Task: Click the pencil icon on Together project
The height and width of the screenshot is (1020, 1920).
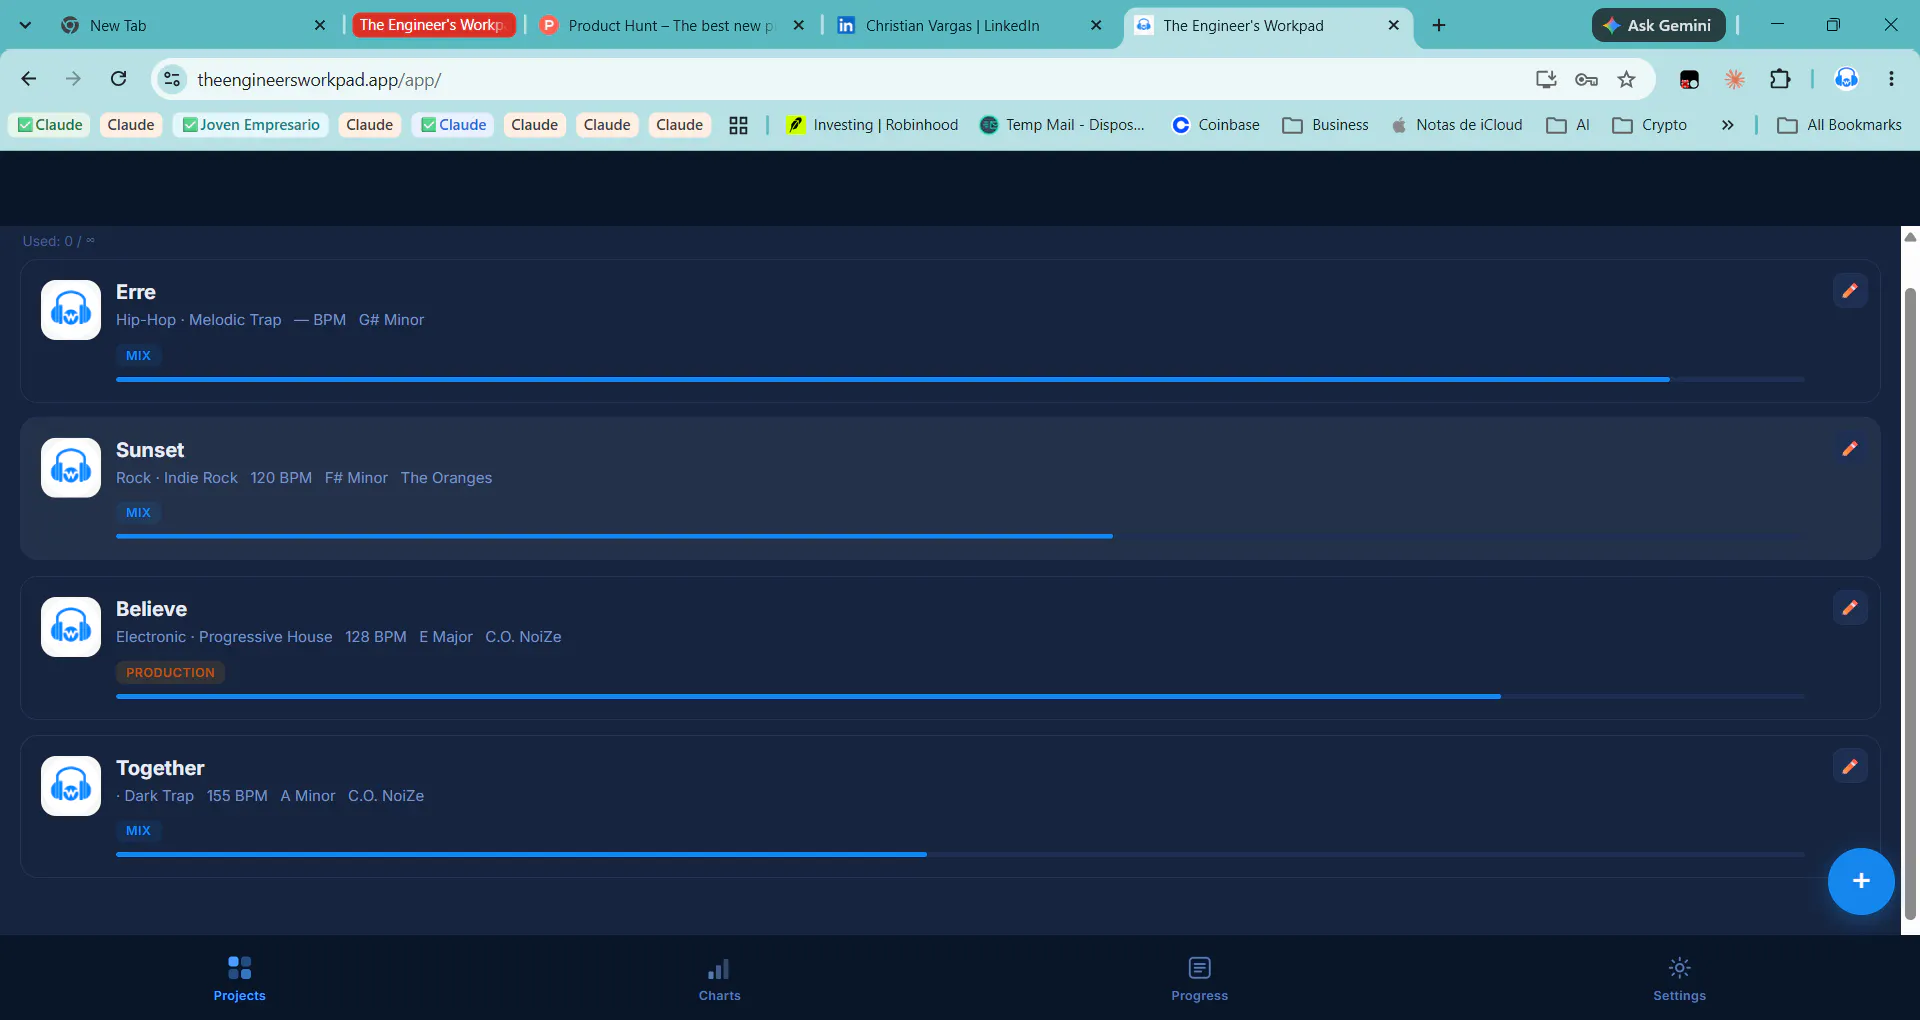Action: pyautogui.click(x=1850, y=766)
